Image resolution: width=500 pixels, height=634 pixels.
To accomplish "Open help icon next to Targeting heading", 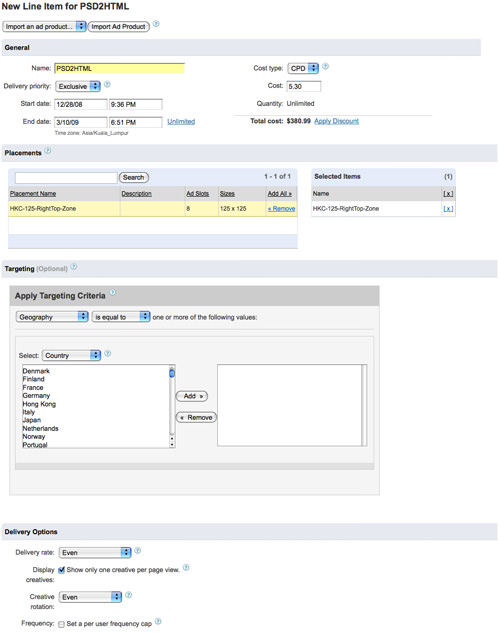I will (x=74, y=266).
